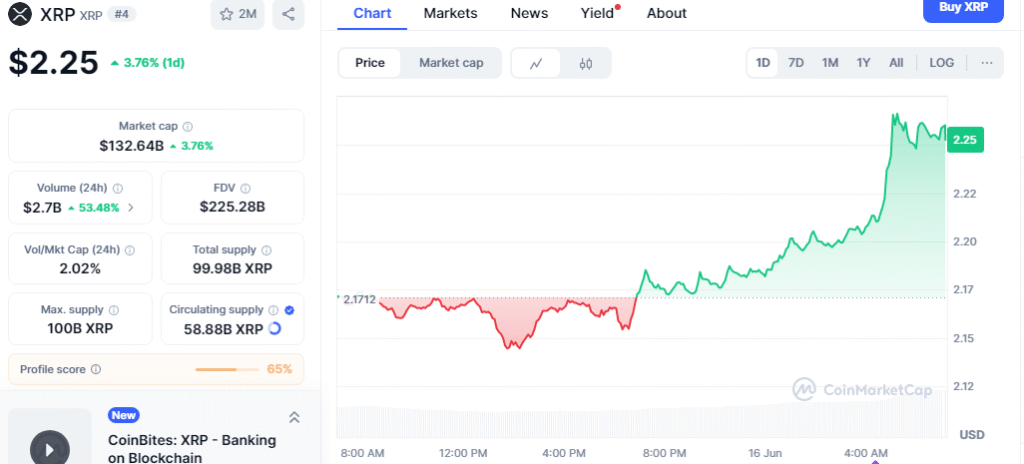Image resolution: width=1024 pixels, height=464 pixels.
Task: Show Total supply info icon
Action: (267, 250)
